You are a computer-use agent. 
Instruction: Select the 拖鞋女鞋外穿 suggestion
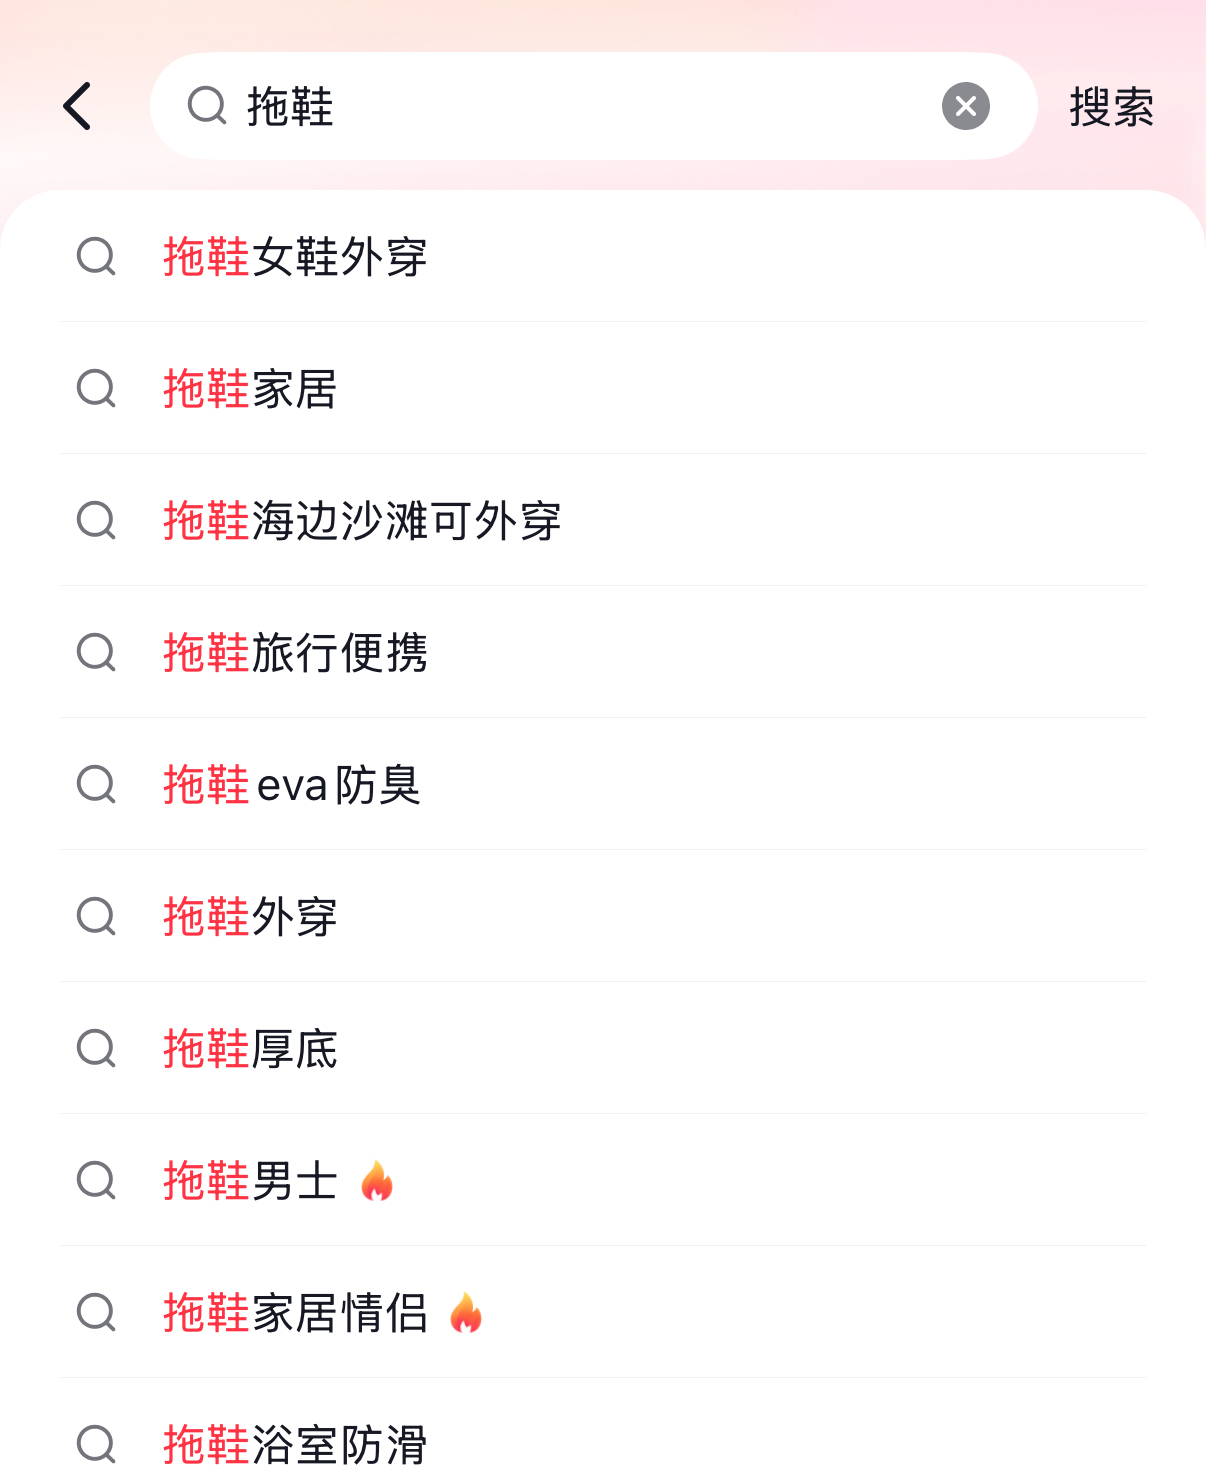(603, 256)
